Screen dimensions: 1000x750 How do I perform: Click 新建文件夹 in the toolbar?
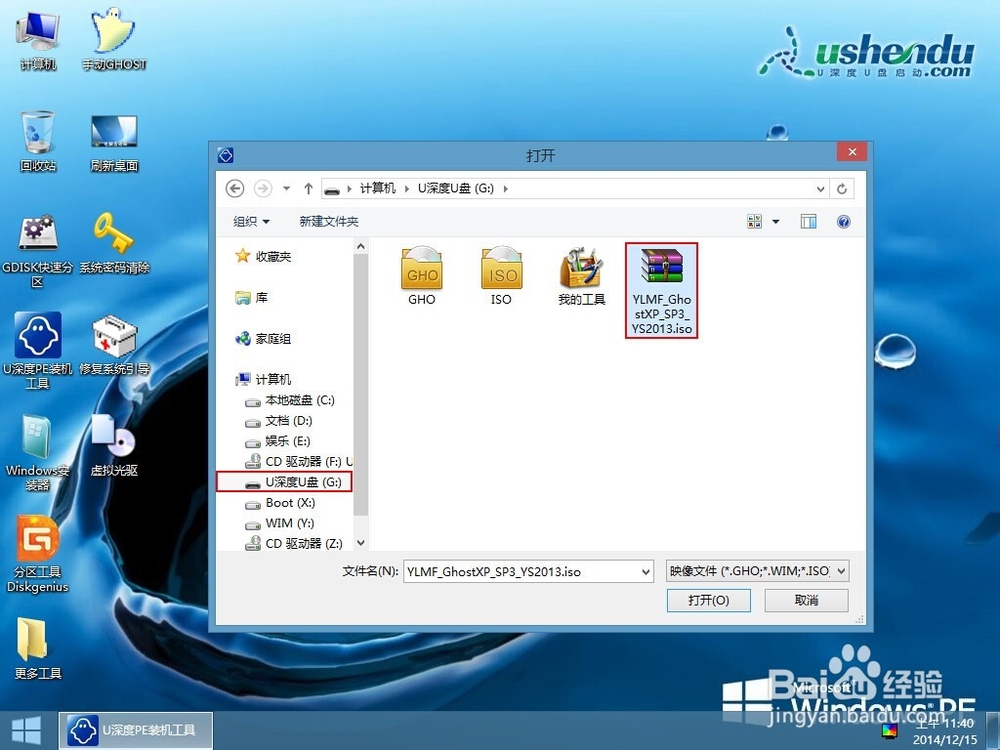coord(328,221)
